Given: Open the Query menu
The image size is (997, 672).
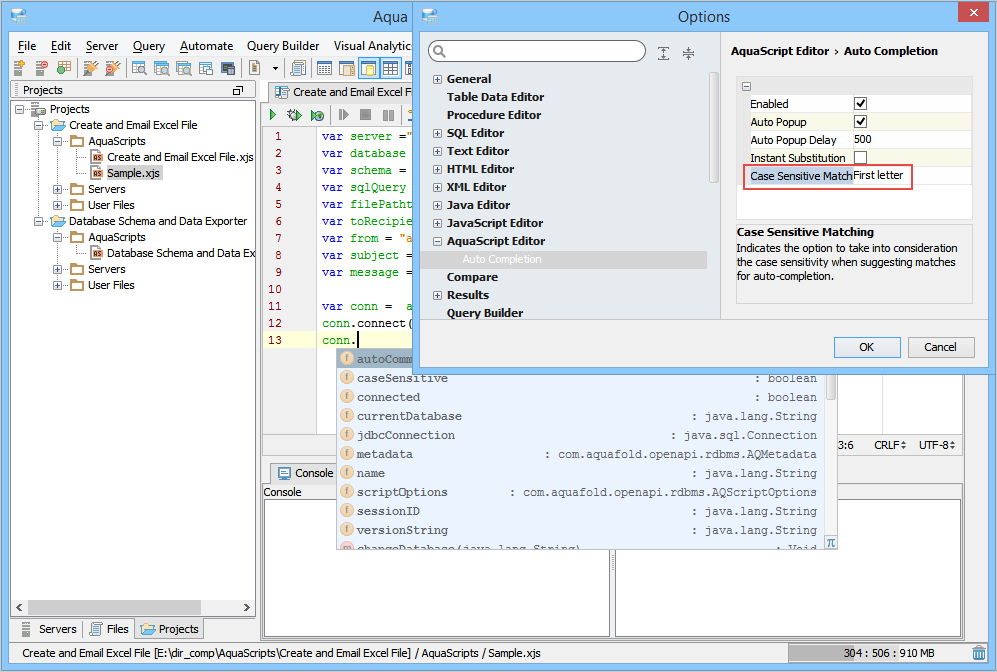Looking at the screenshot, I should (x=149, y=46).
